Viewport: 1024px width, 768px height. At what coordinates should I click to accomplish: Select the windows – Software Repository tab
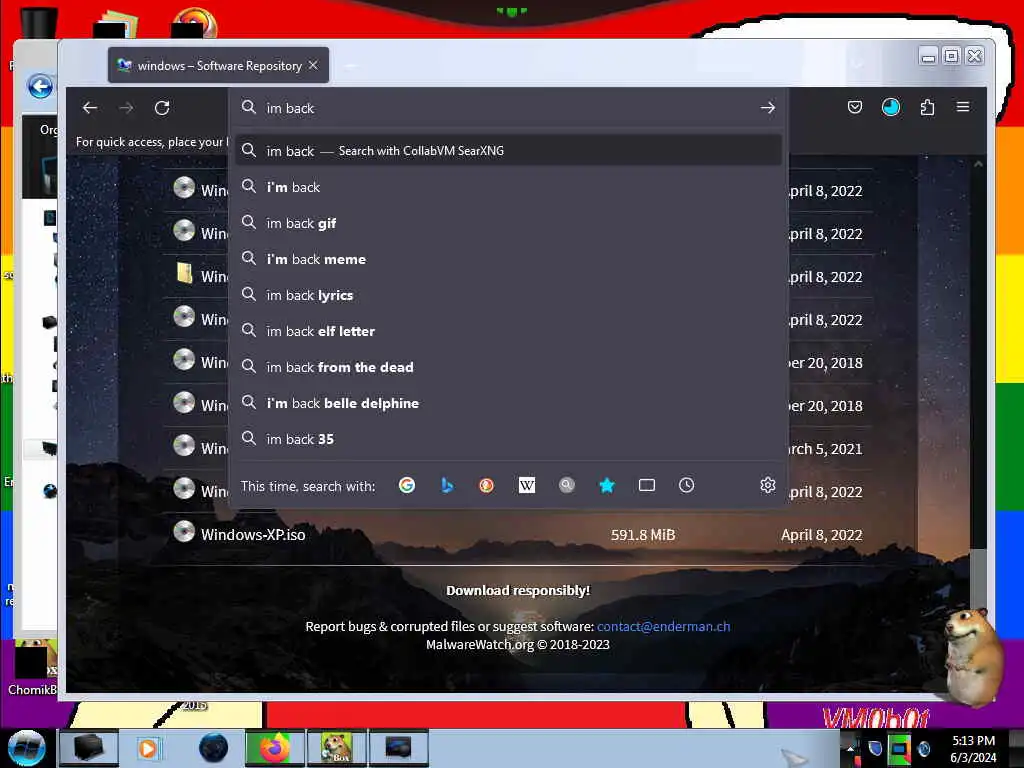(x=219, y=65)
